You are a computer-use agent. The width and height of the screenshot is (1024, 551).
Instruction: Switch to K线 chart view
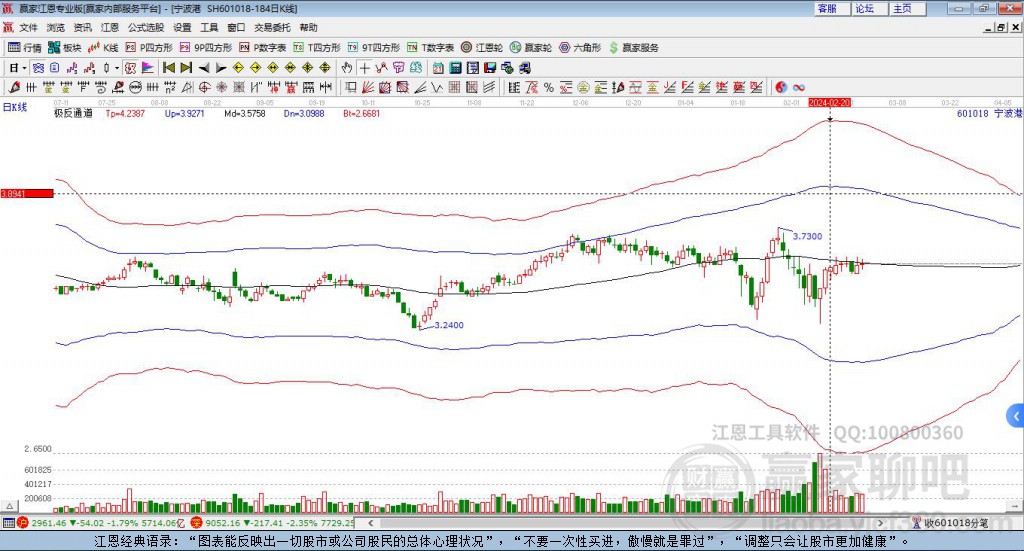(103, 48)
